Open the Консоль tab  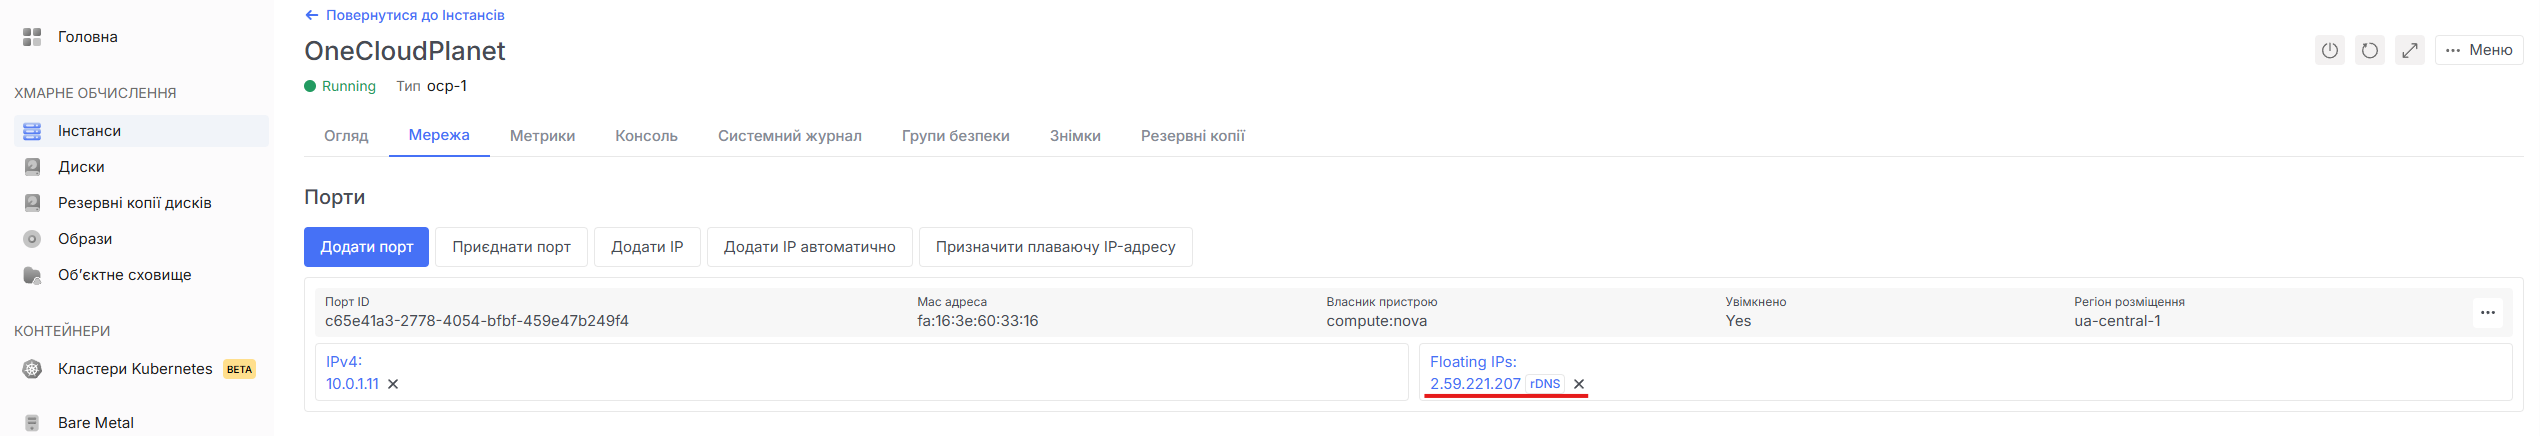click(x=646, y=136)
